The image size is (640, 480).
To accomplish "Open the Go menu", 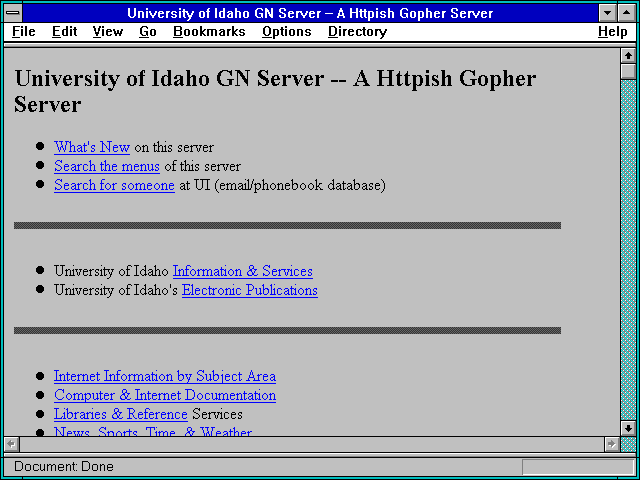I will [148, 32].
